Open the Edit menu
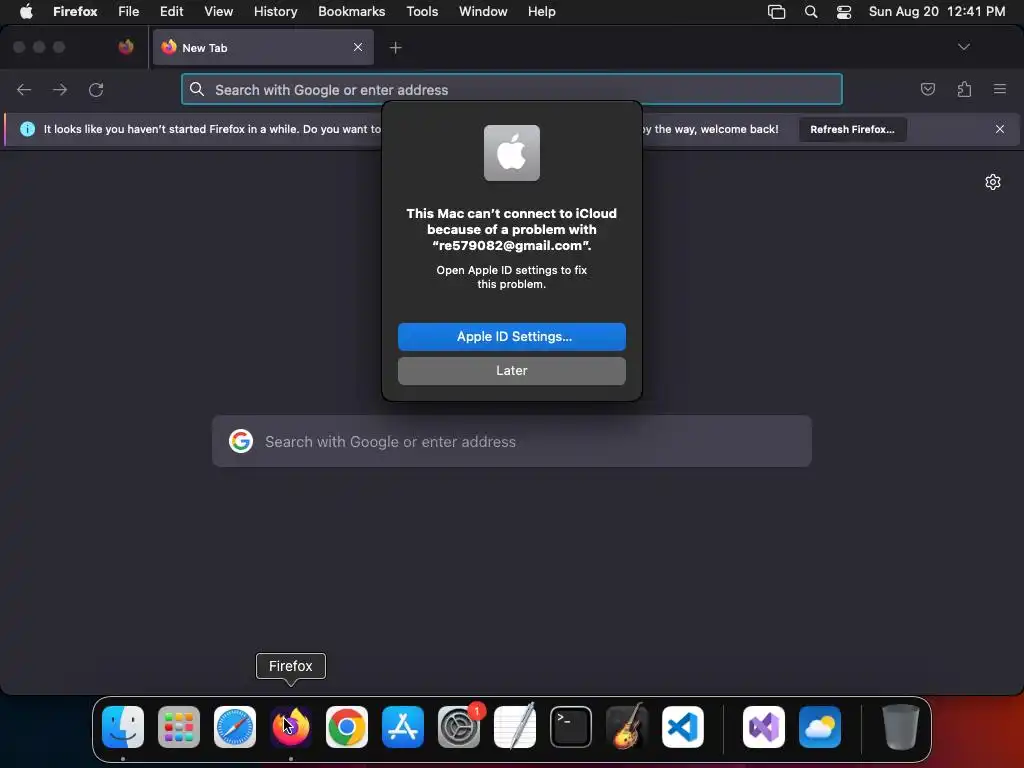The image size is (1024, 768). click(171, 12)
